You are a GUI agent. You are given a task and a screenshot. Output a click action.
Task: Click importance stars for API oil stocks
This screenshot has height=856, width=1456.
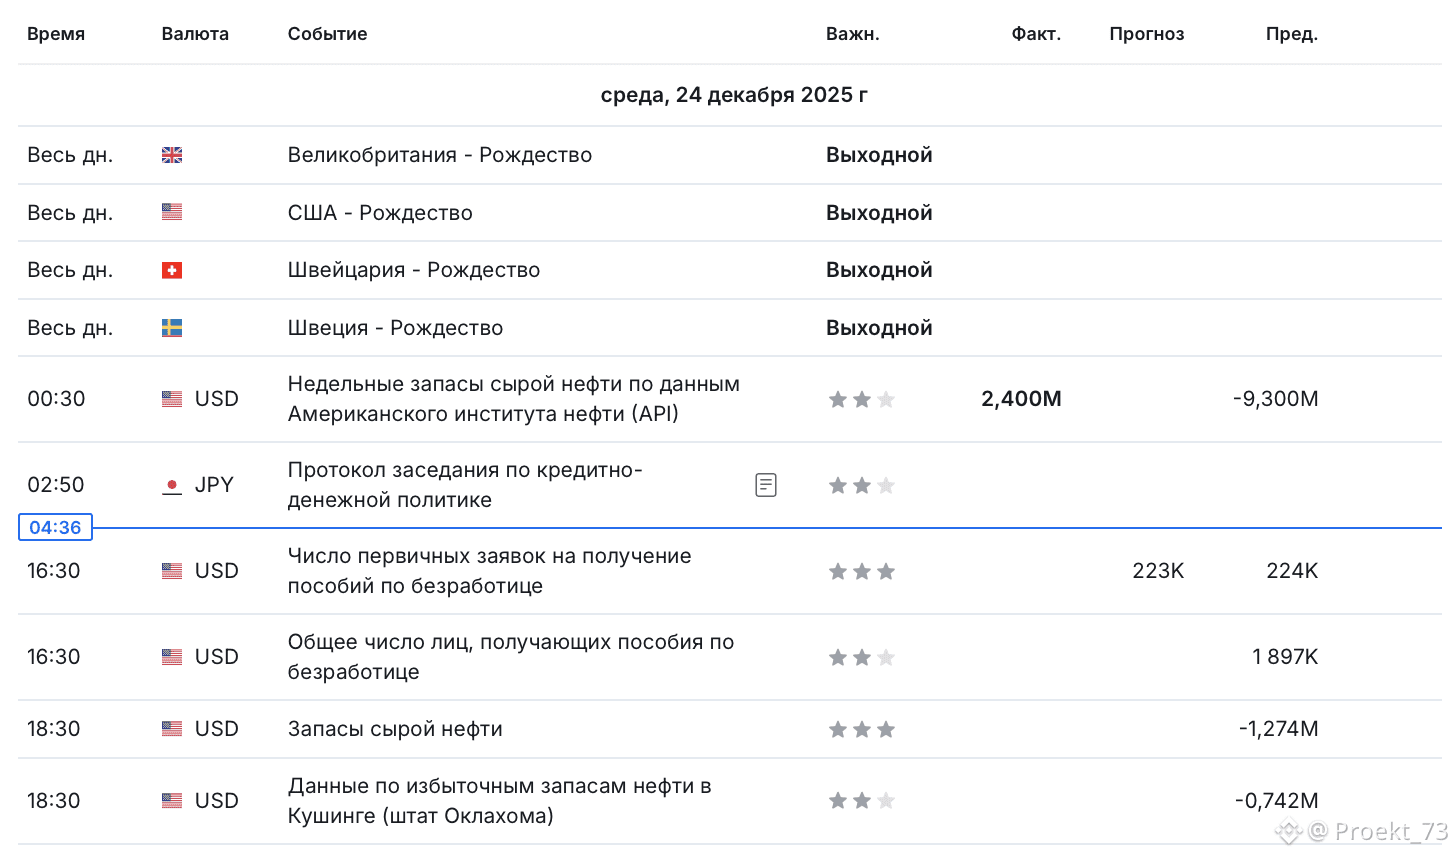coord(862,399)
